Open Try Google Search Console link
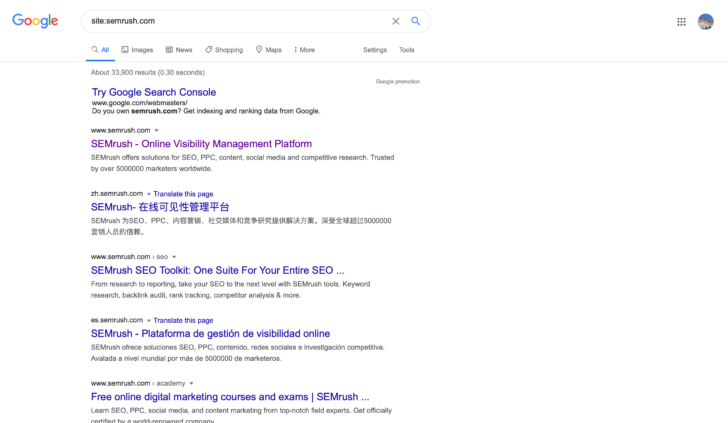728x423 pixels. click(154, 92)
